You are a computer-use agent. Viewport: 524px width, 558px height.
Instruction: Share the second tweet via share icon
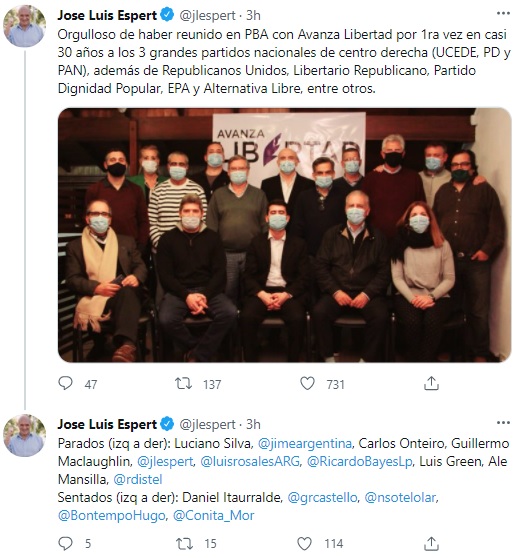click(431, 543)
